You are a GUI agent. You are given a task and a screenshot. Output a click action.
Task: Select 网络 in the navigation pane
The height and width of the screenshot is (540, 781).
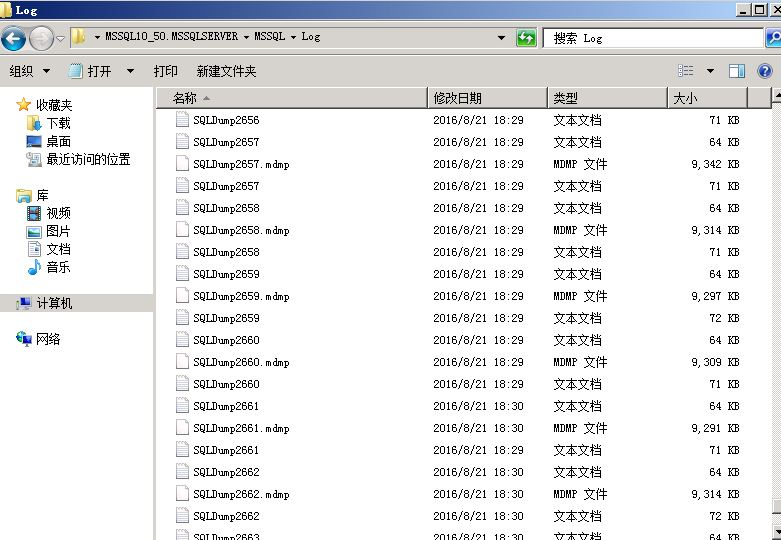tap(48, 339)
